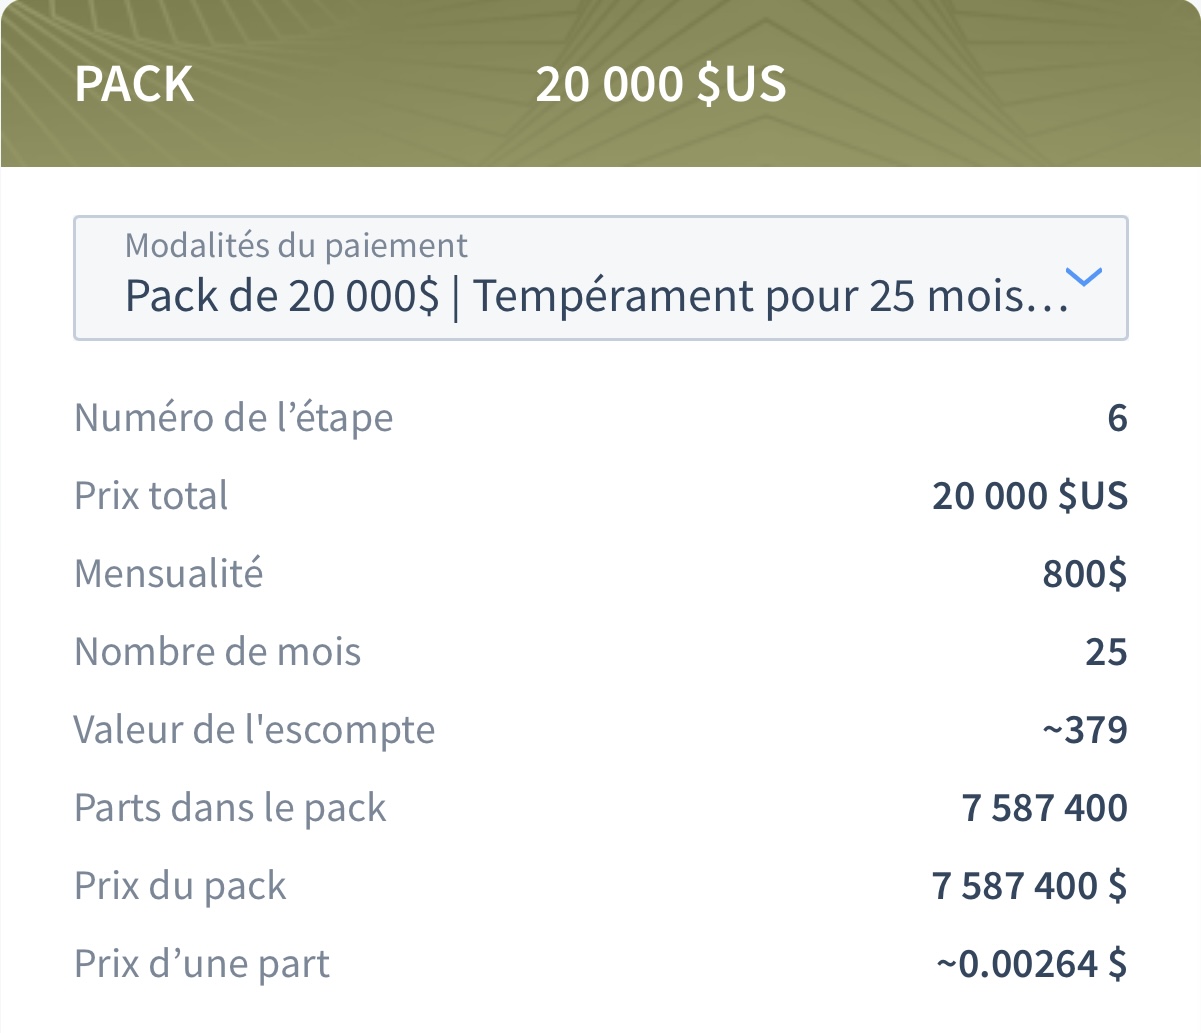Screen dimensions: 1201x1033
Task: Click the share price ~0.00264 $
Action: [1032, 964]
